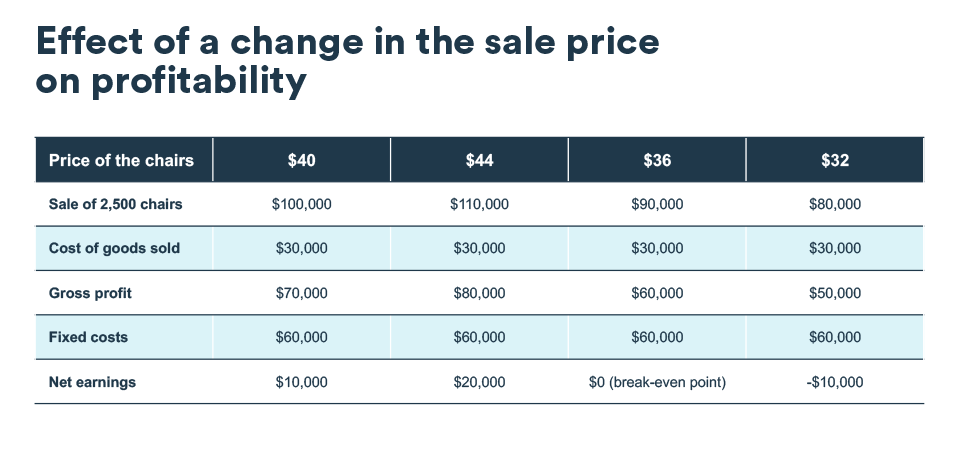Click the title "Effect of a change in the sale price"
960x460 pixels.
[347, 42]
